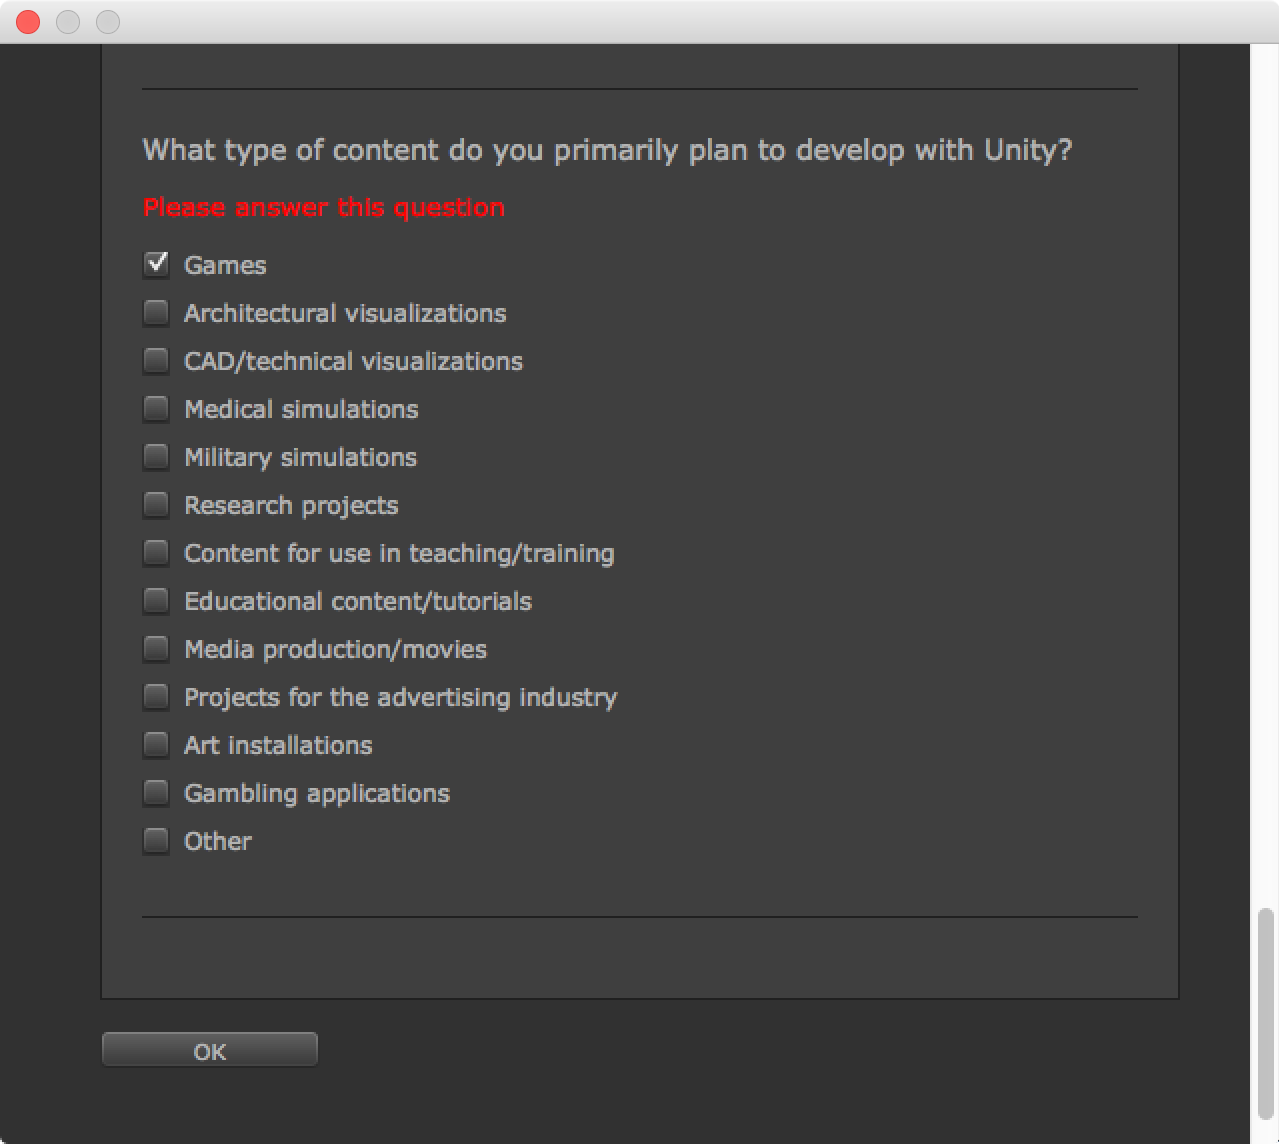
Task: Enable Educational content/tutorials checkbox
Action: [156, 601]
